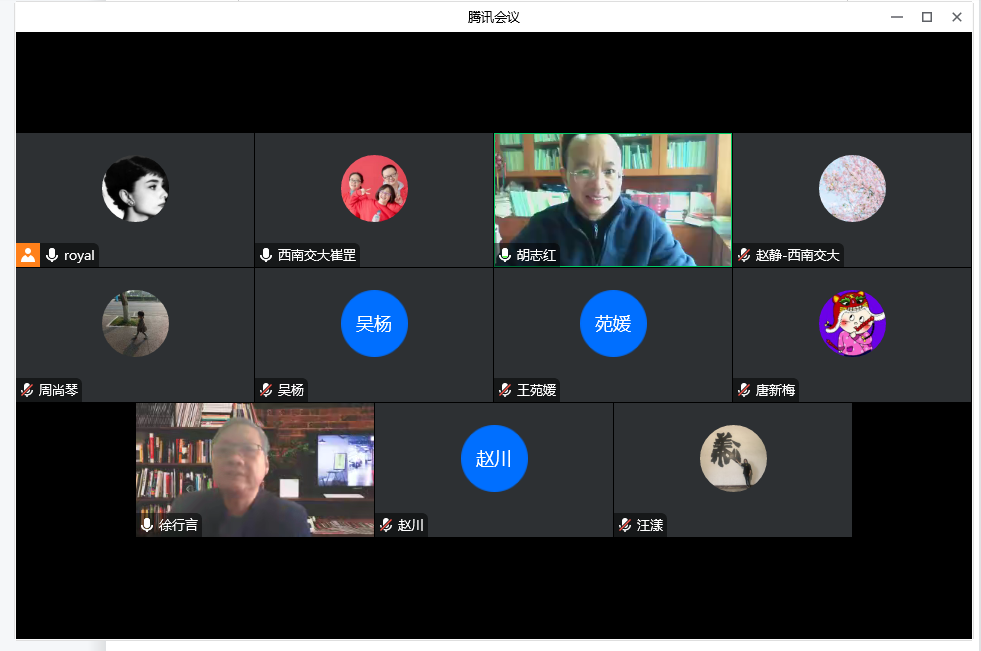Screen dimensions: 981x651
Task: Click the microphone icon beside 徐行言
Action: tap(147, 525)
